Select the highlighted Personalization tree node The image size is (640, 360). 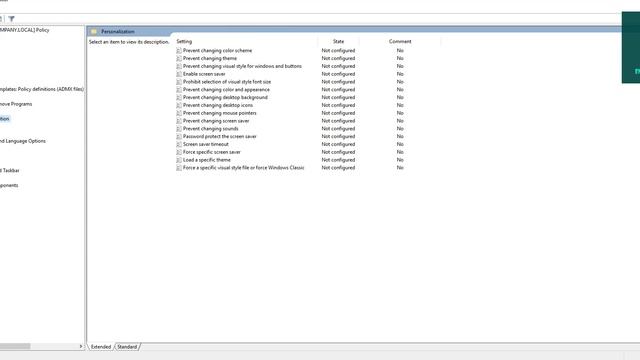click(4, 119)
